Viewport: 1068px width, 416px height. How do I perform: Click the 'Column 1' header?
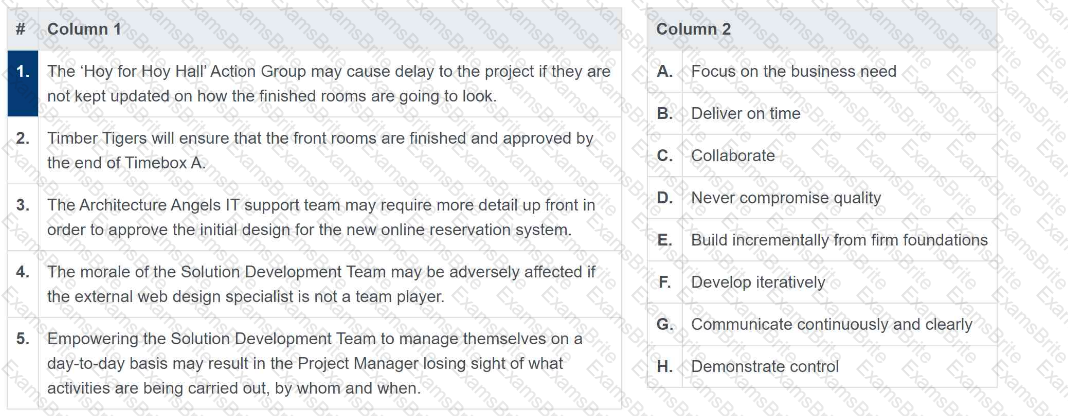coord(84,29)
